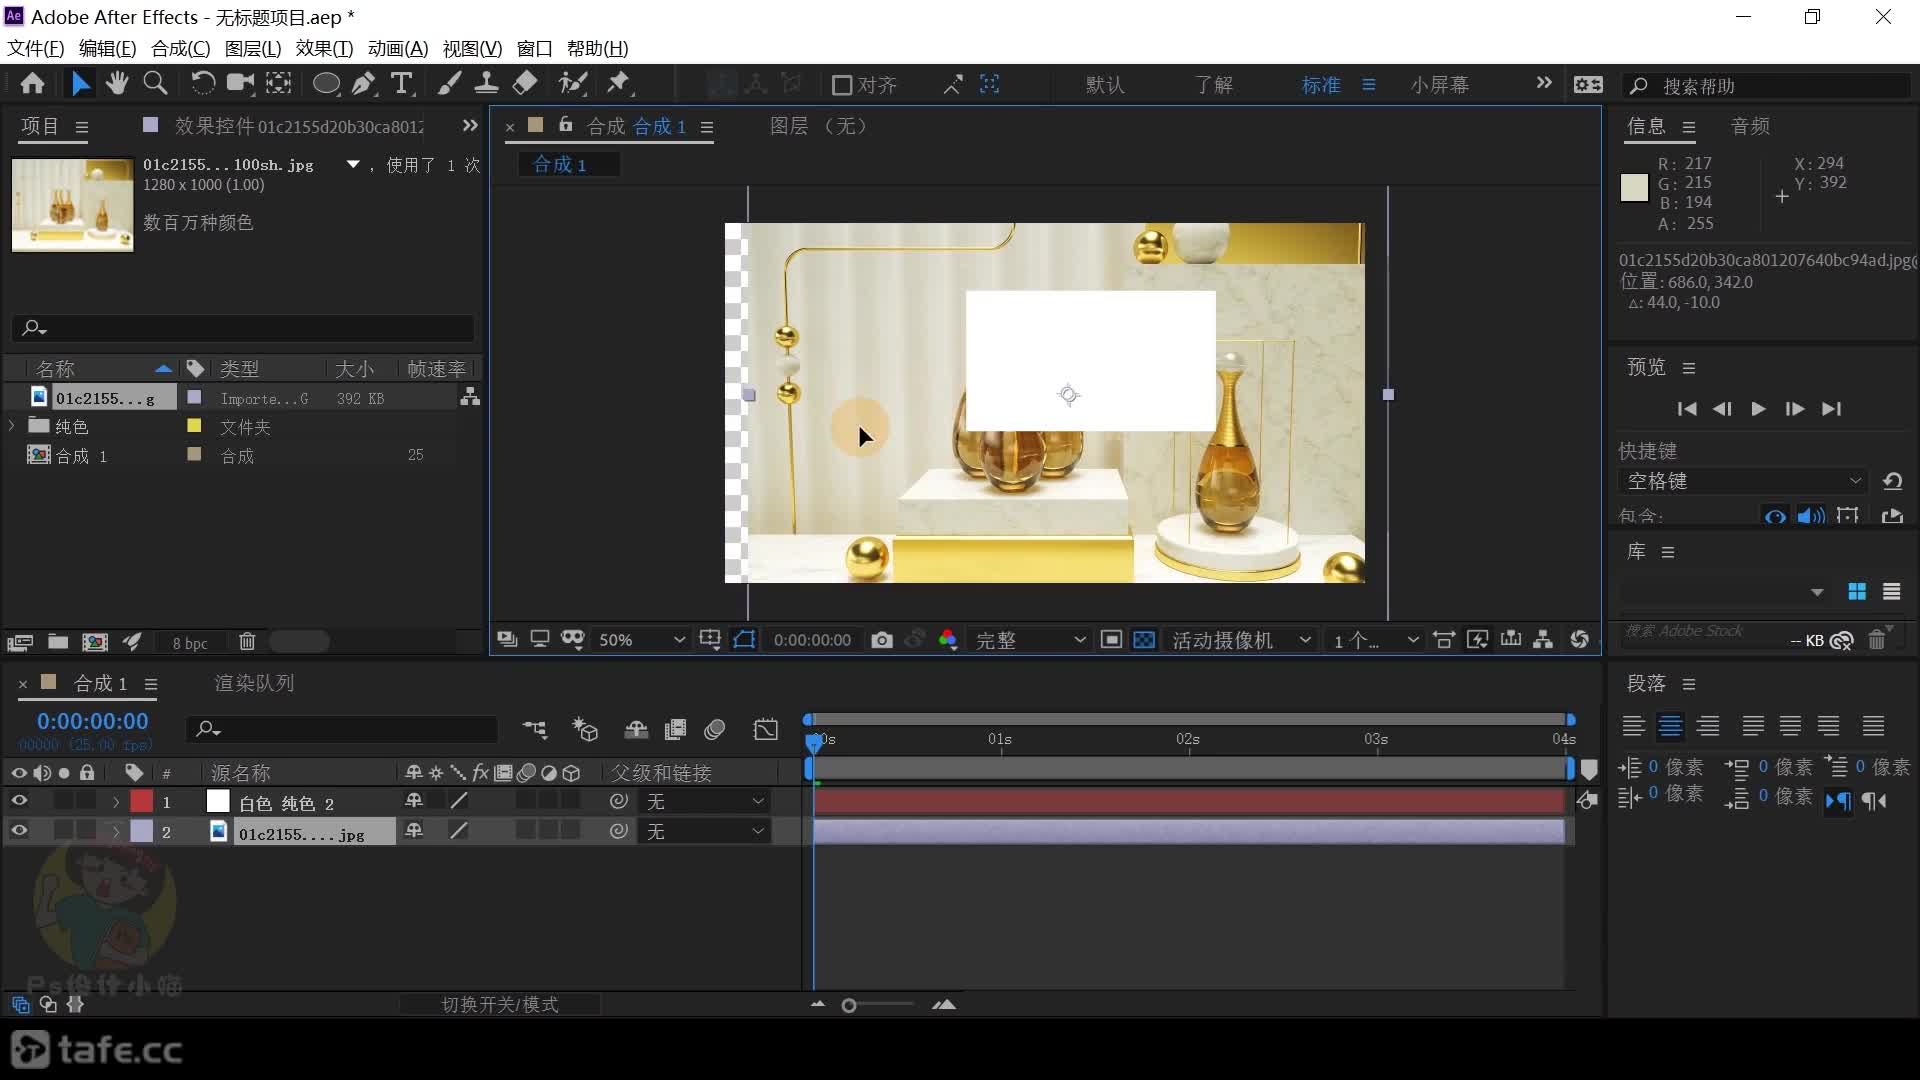The image size is (1920, 1080).
Task: Switch to 小屏幕 workspace
Action: click(1440, 85)
